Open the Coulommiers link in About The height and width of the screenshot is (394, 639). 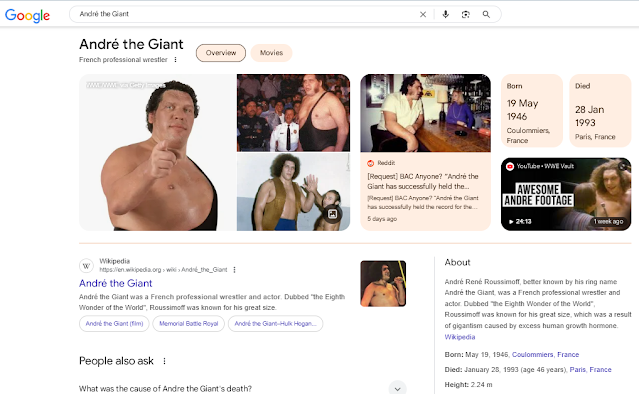[x=532, y=354]
